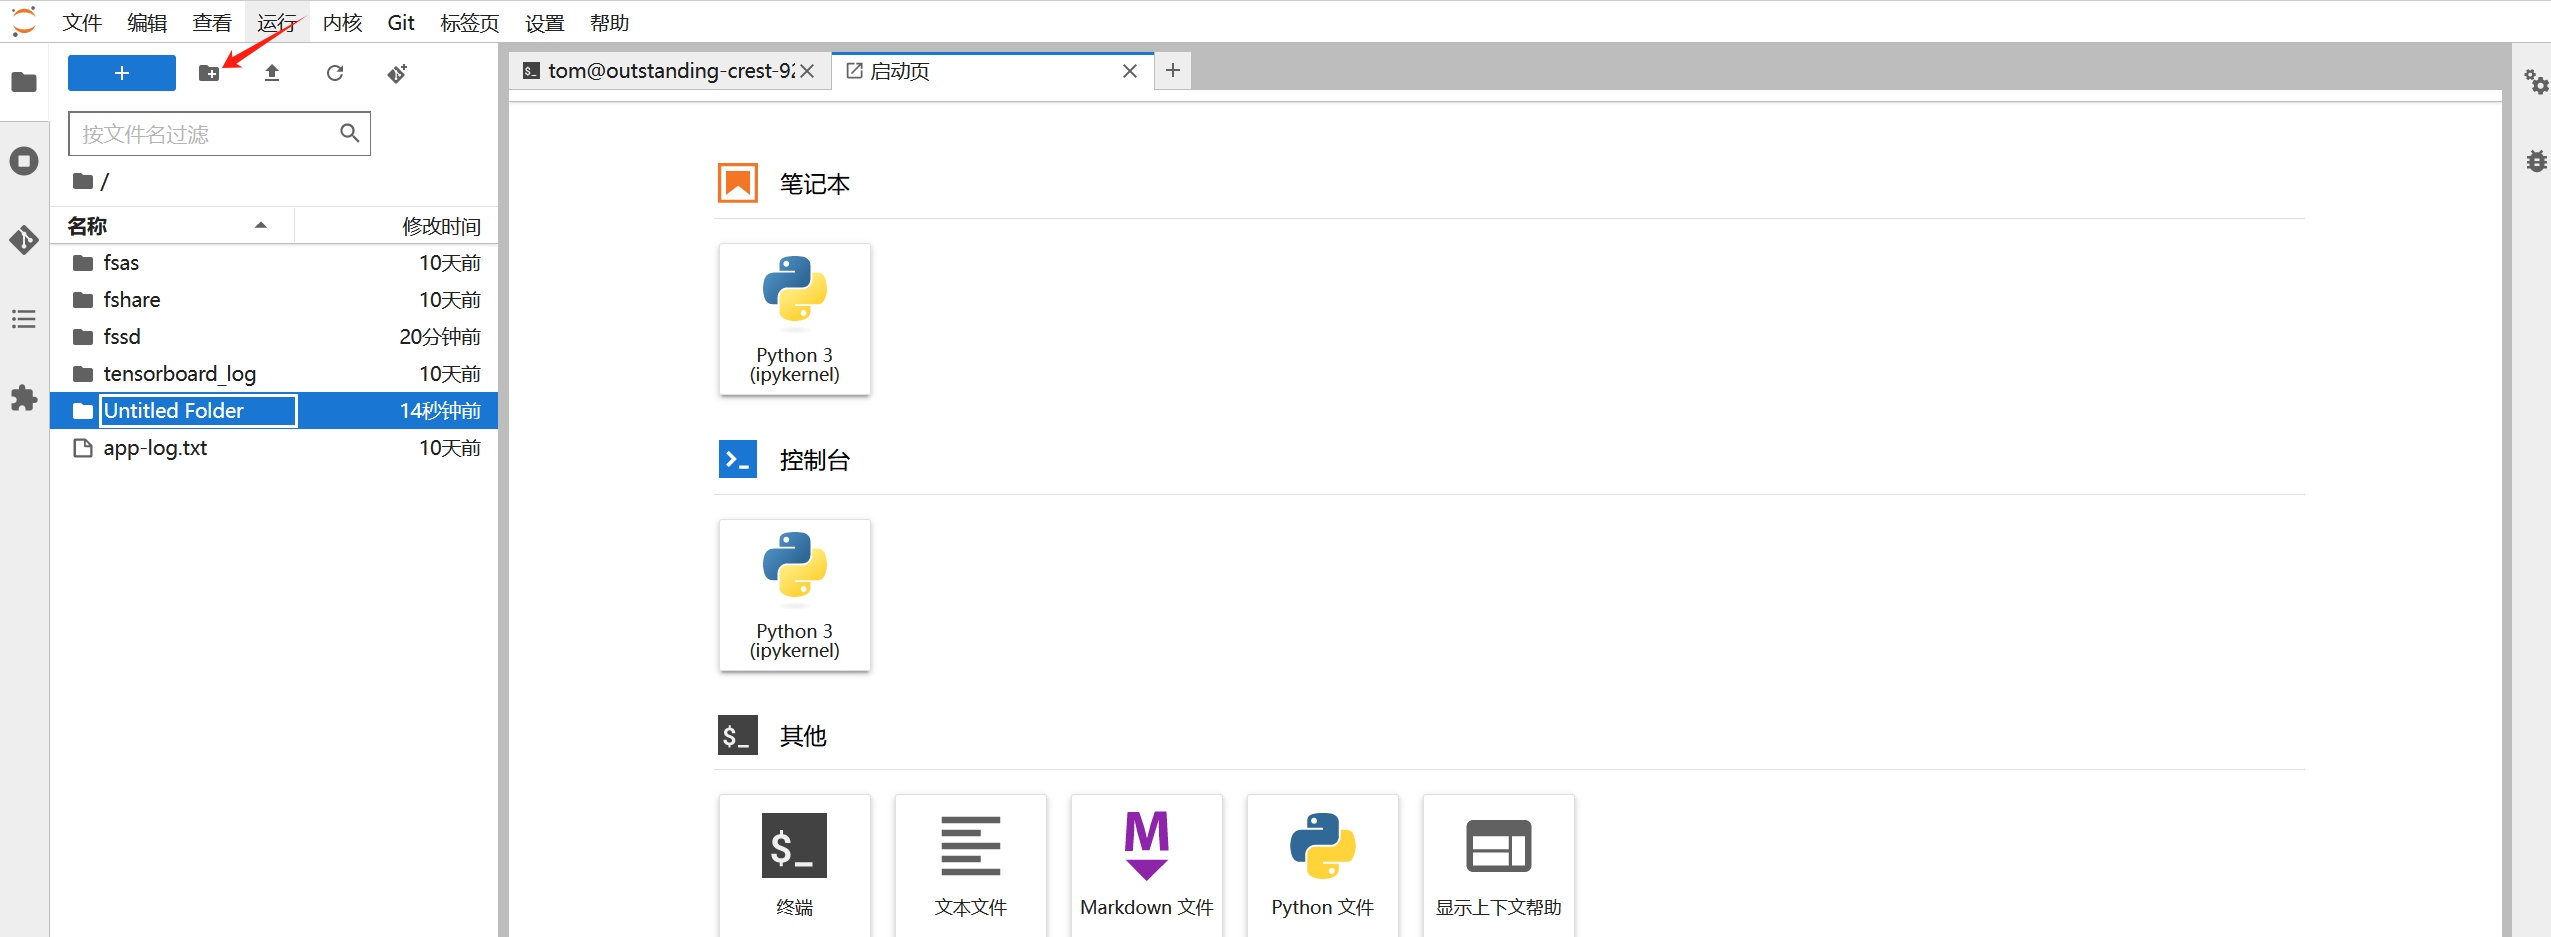Open the 文件 menu
This screenshot has width=2551, height=937.
coord(82,22)
